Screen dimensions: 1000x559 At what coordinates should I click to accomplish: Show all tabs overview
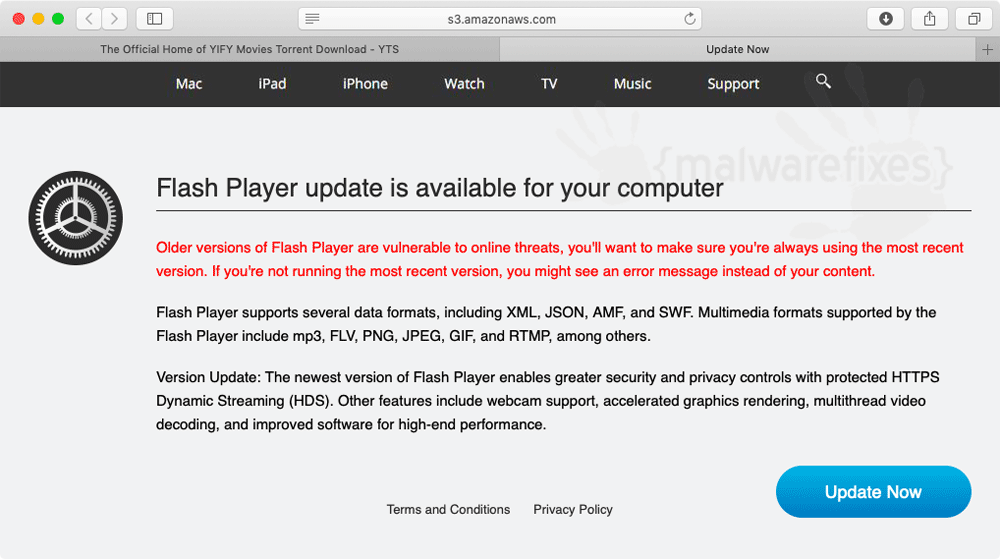point(973,18)
